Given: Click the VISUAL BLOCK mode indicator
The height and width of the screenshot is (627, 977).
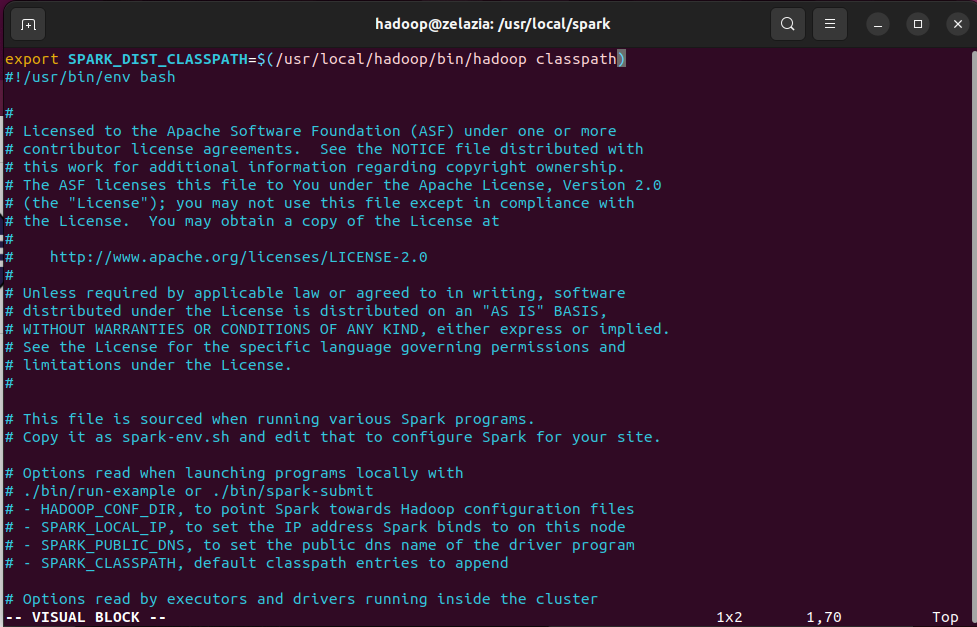Looking at the screenshot, I should pos(87,617).
